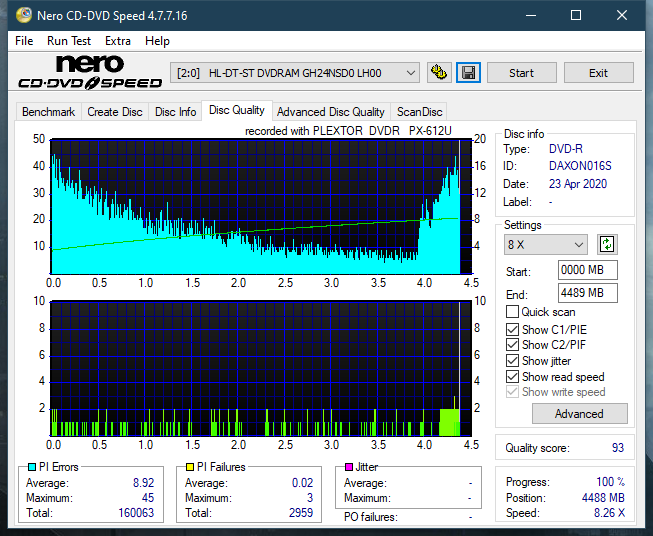
Task: Toggle Show jitter checkbox
Action: [x=512, y=361]
